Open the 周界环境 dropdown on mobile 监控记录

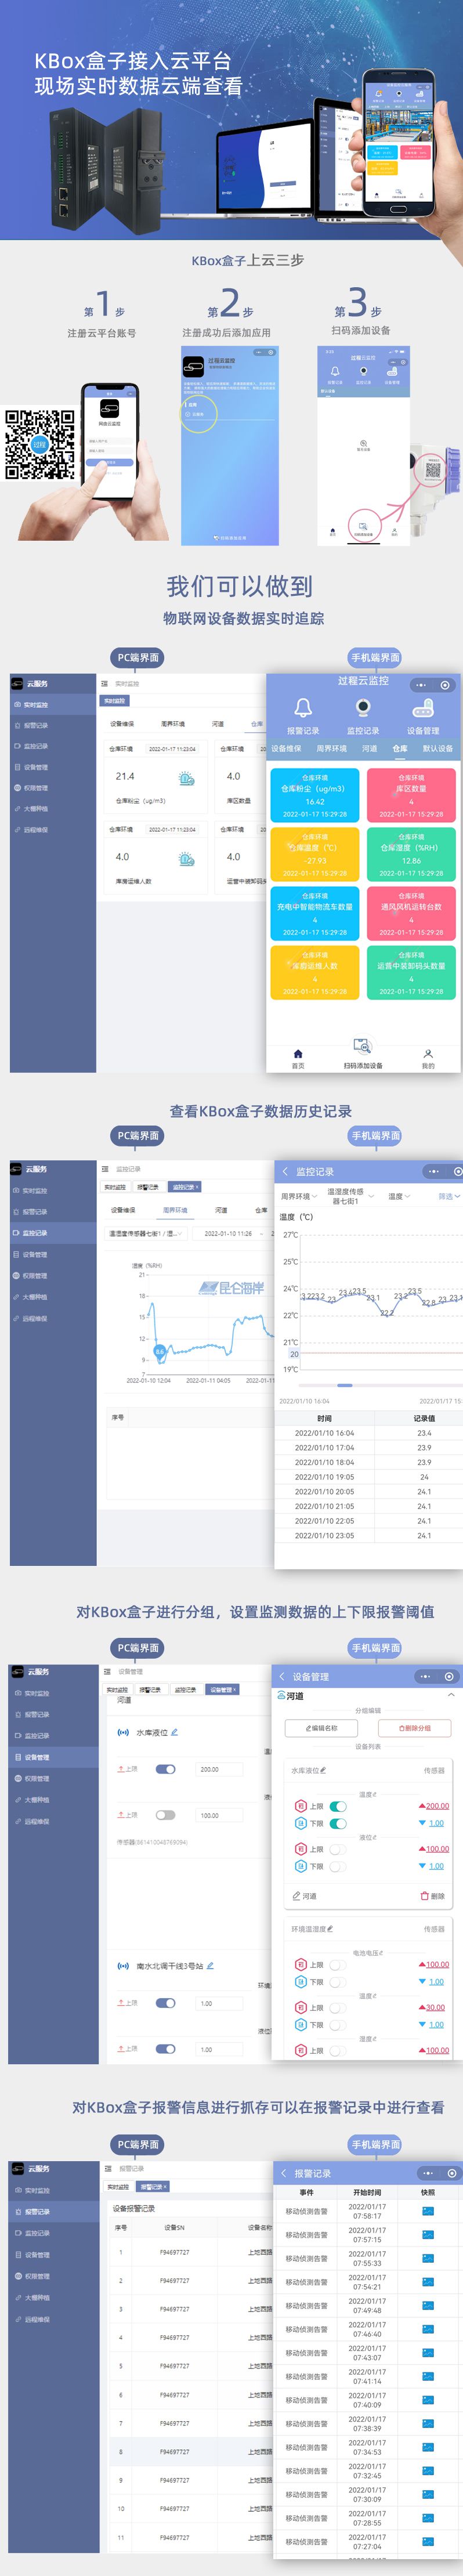(x=299, y=1196)
